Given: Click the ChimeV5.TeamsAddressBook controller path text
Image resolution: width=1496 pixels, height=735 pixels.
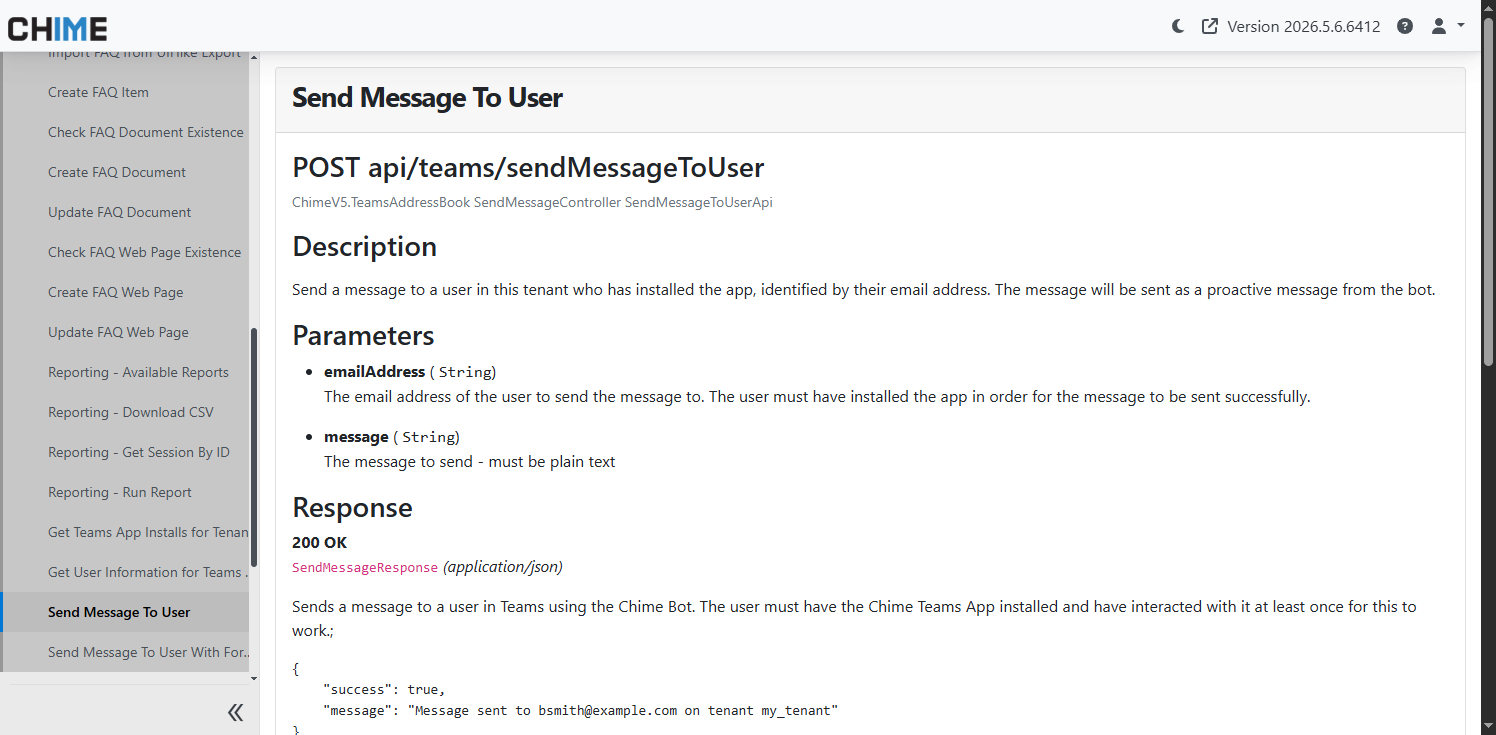Looking at the screenshot, I should pyautogui.click(x=532, y=202).
